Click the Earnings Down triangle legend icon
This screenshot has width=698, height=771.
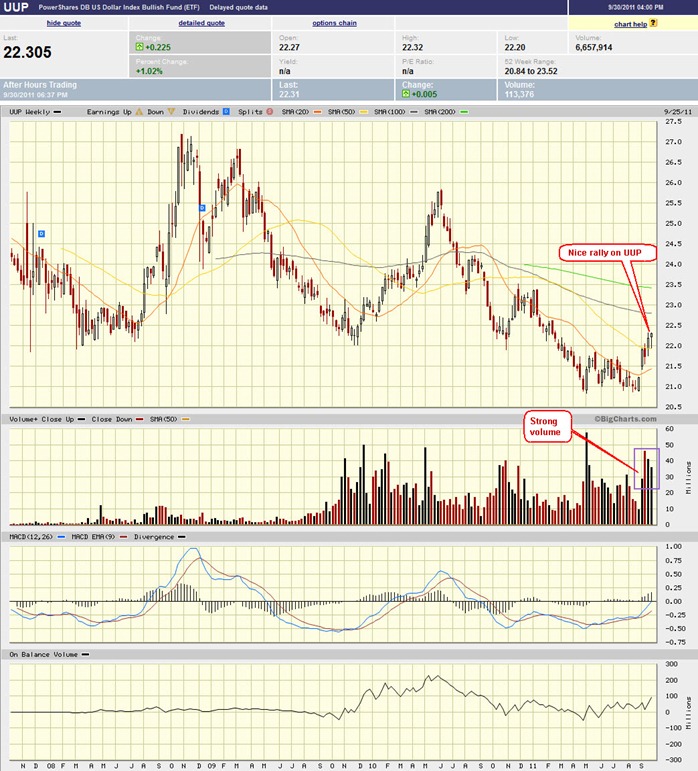(171, 112)
